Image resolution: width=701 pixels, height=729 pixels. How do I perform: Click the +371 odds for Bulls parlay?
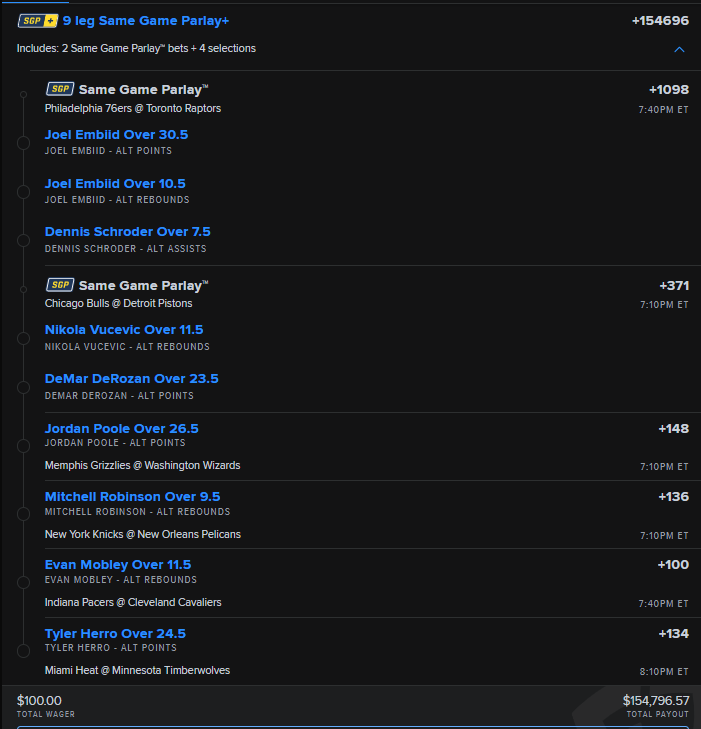tap(674, 285)
